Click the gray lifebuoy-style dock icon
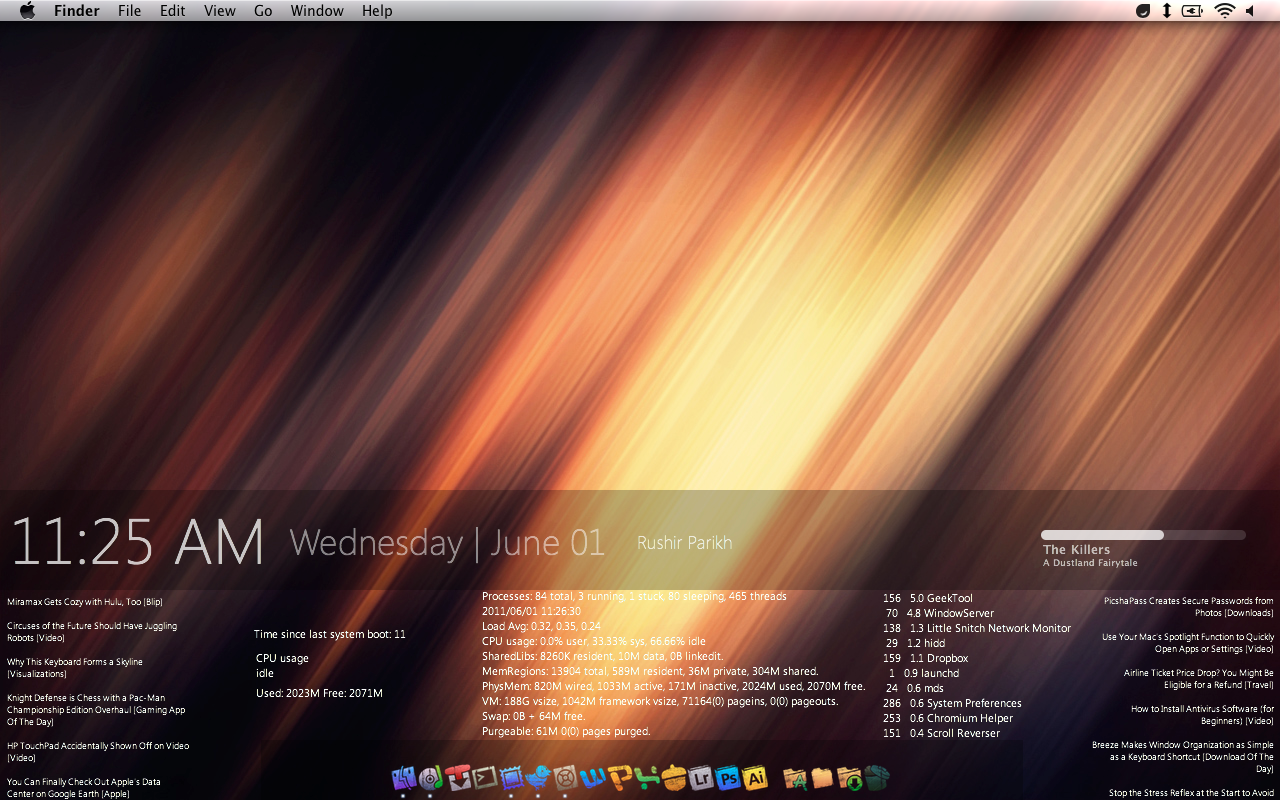 tap(566, 777)
